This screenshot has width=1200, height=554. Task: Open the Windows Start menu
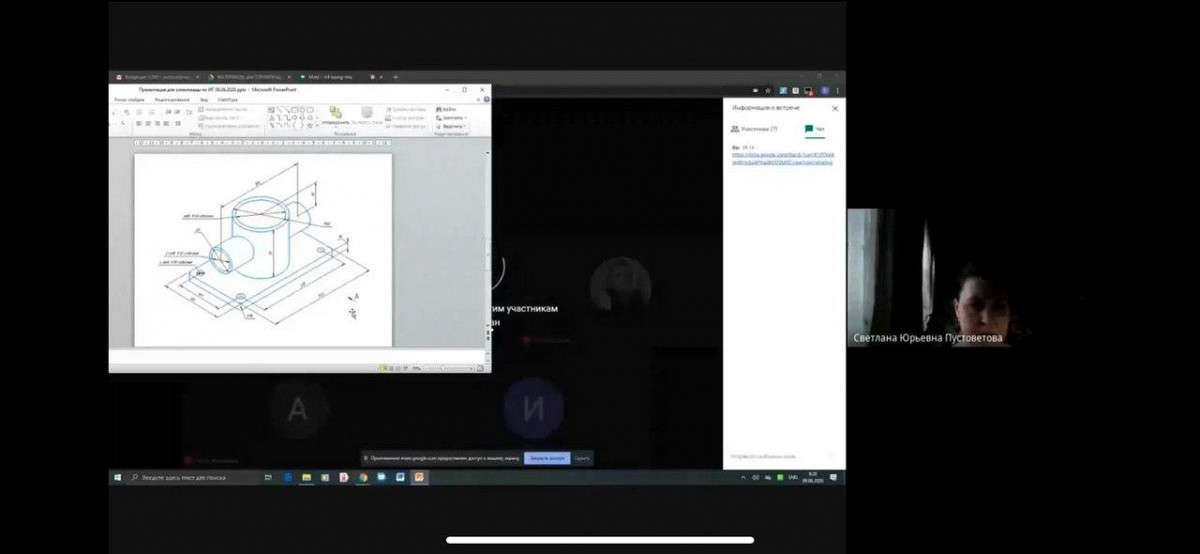[x=116, y=478]
